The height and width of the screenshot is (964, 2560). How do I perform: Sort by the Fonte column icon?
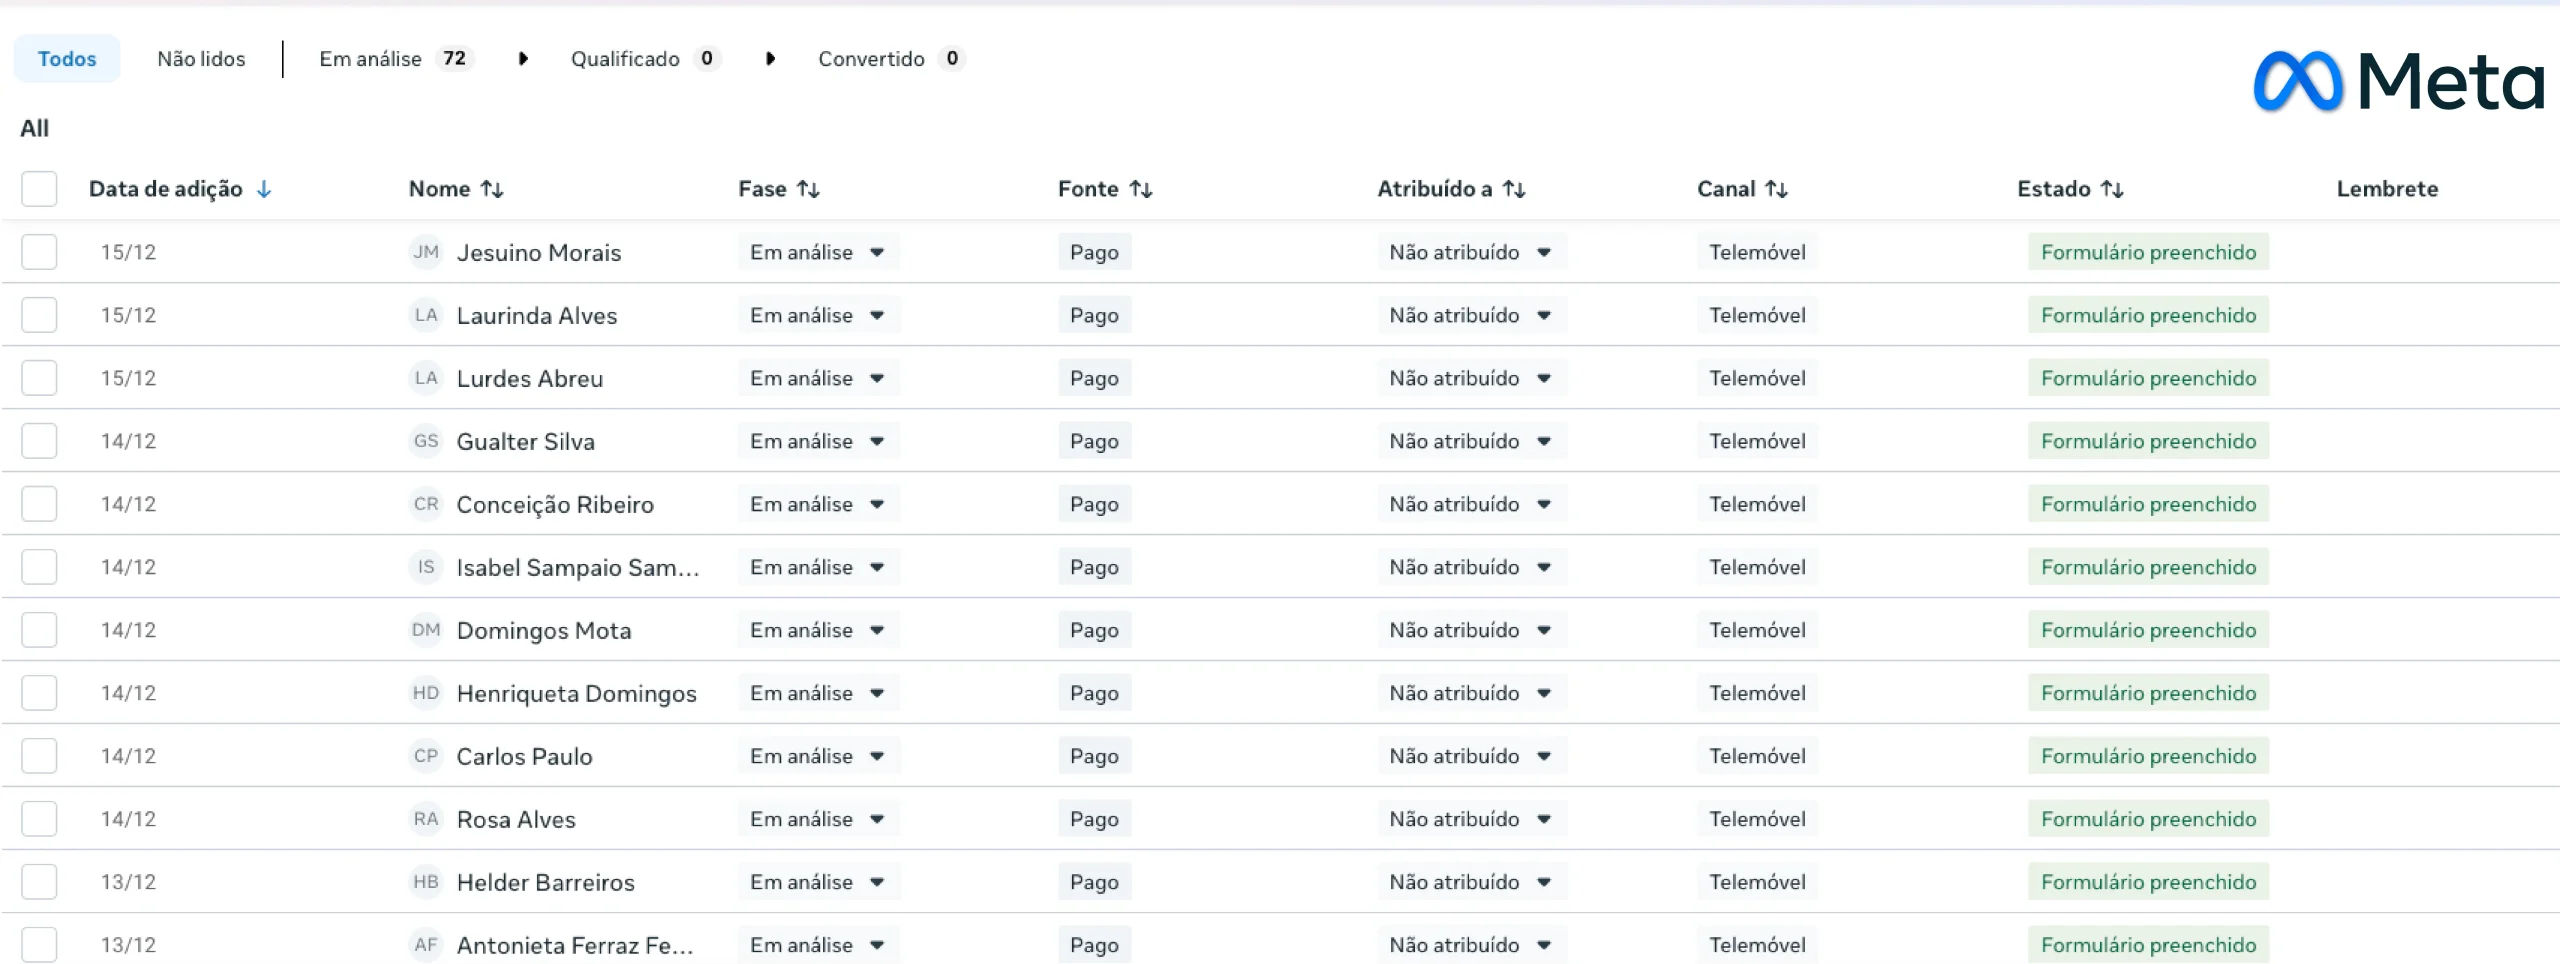coord(1141,189)
